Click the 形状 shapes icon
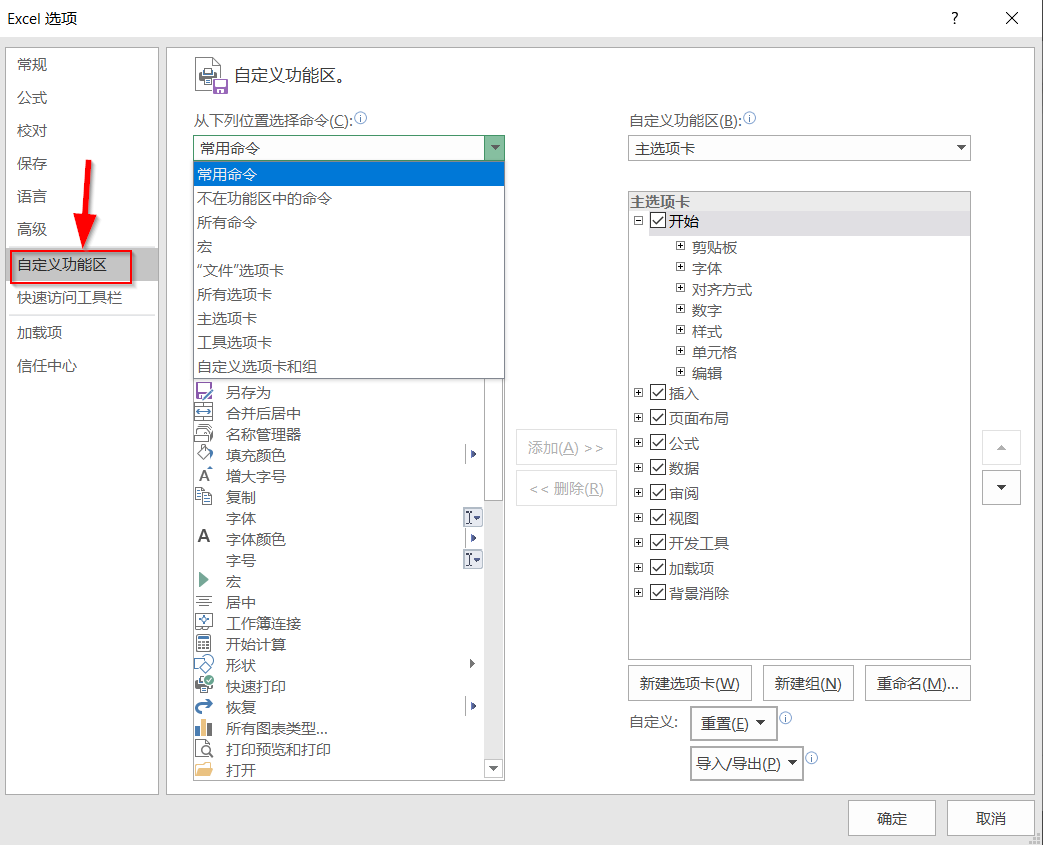The height and width of the screenshot is (845, 1043). tap(204, 664)
